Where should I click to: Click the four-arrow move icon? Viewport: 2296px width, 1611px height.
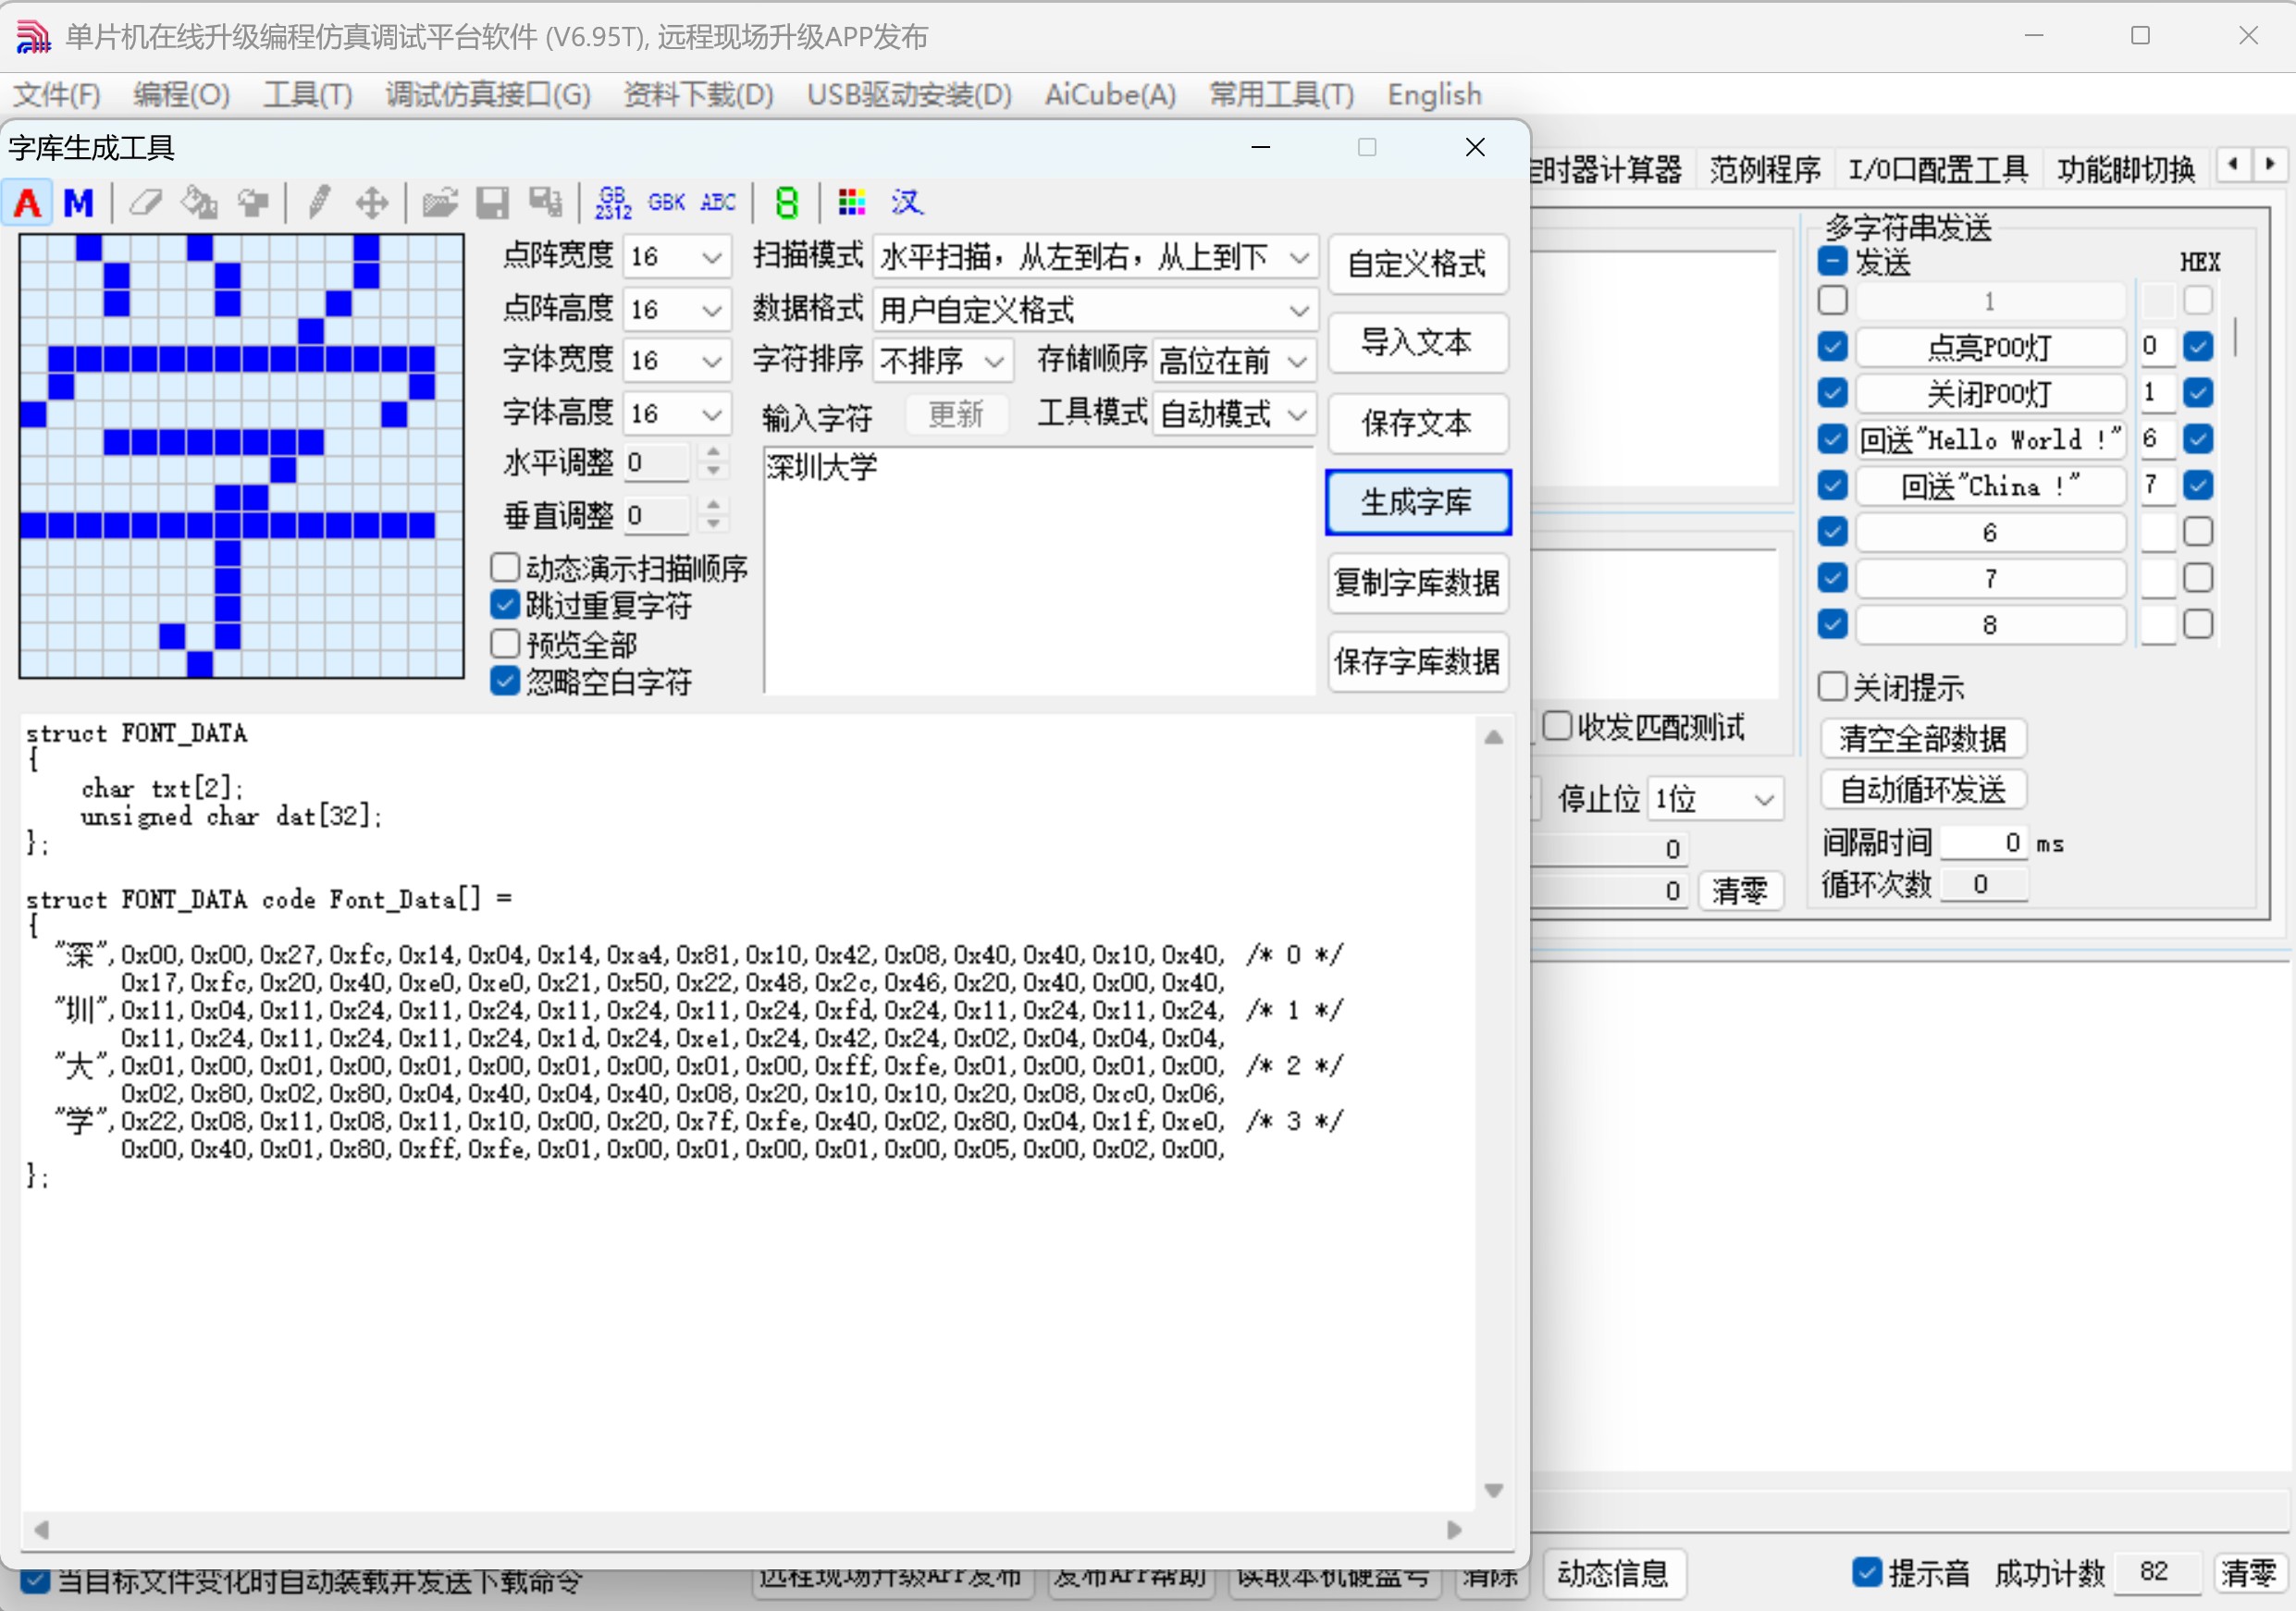[x=372, y=203]
